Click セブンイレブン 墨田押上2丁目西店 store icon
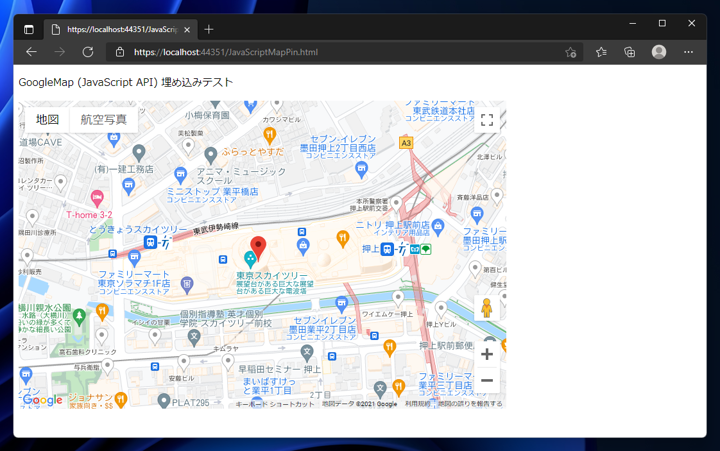This screenshot has height=451, width=720. pos(362,170)
